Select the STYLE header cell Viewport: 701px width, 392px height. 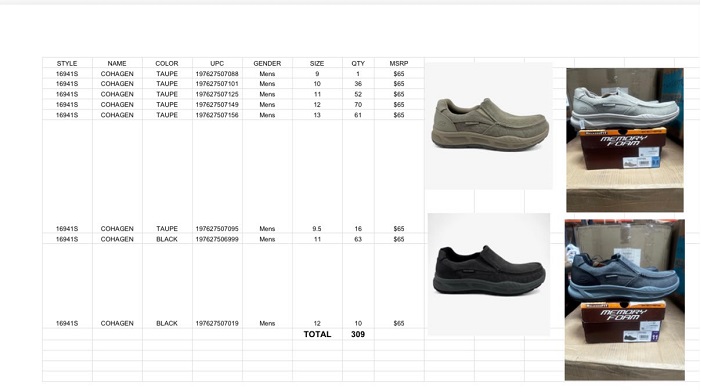(67, 63)
